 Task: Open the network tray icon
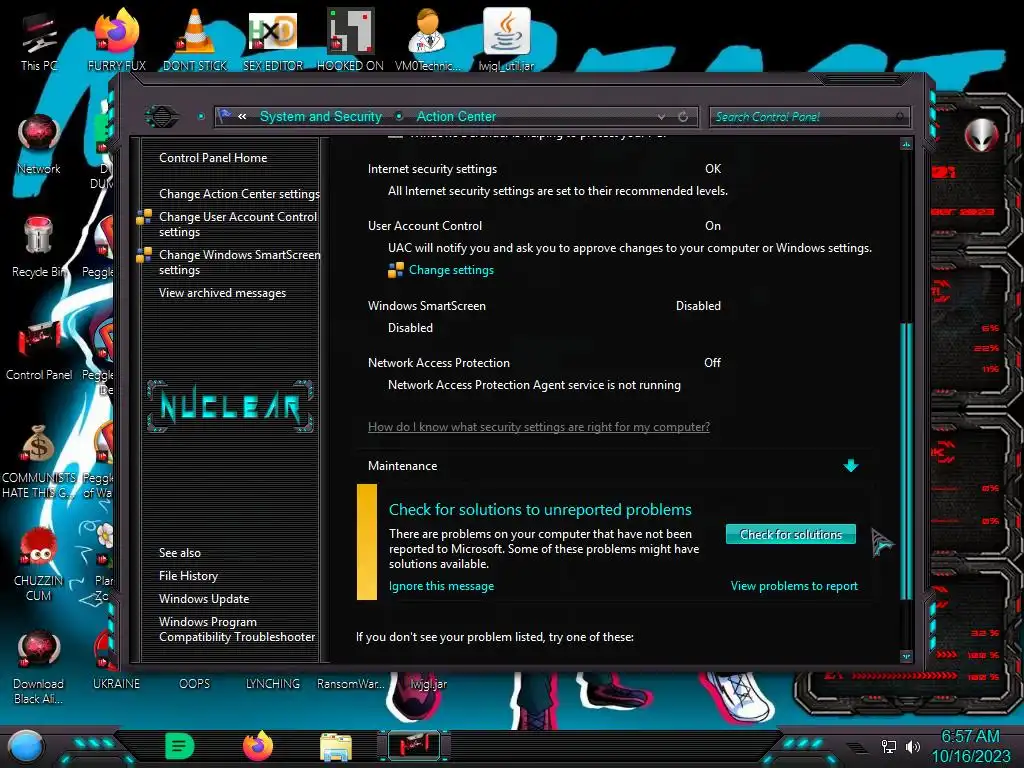click(888, 746)
